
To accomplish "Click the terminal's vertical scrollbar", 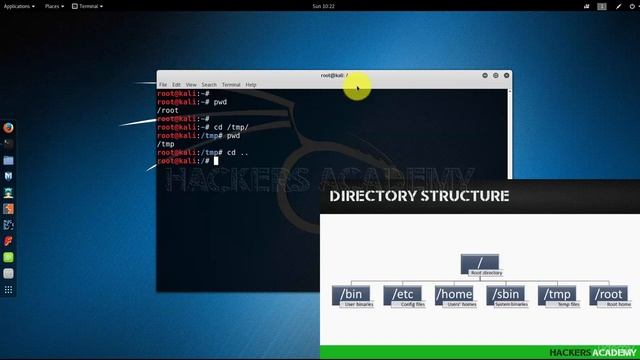I will [x=509, y=134].
